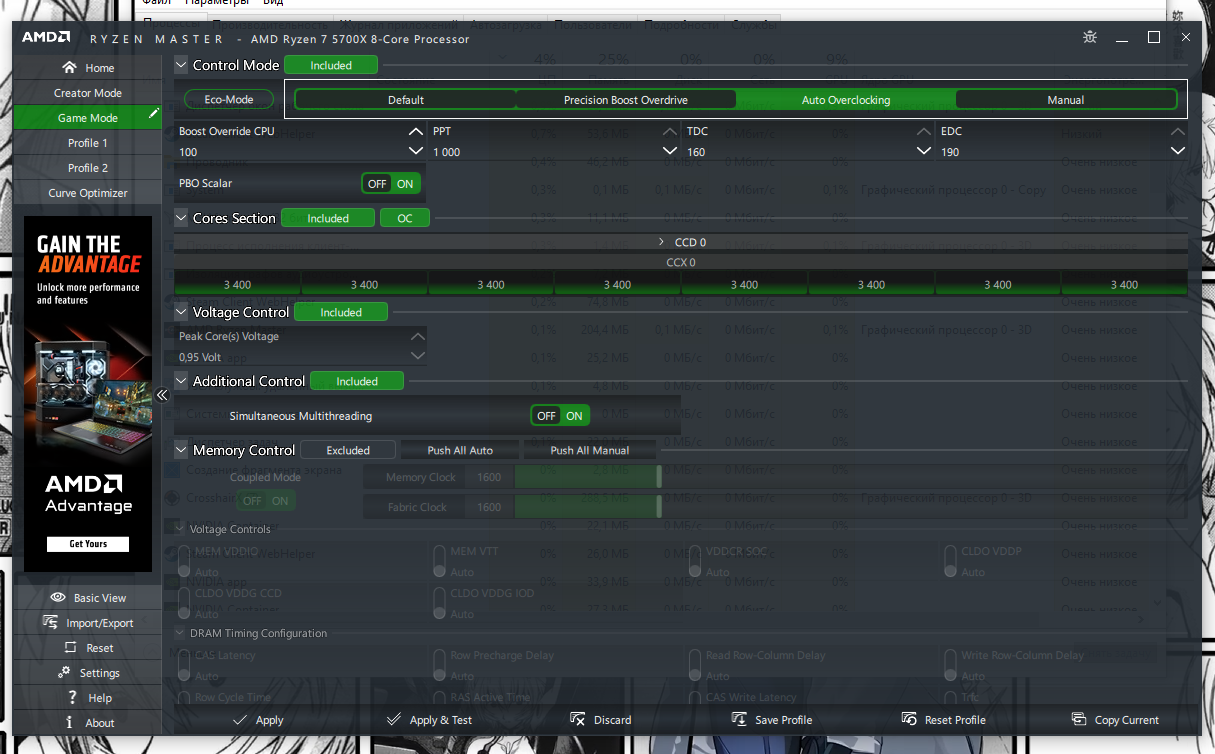This screenshot has height=754, width=1215.
Task: Toggle Voltage Control Included state
Action: point(341,312)
